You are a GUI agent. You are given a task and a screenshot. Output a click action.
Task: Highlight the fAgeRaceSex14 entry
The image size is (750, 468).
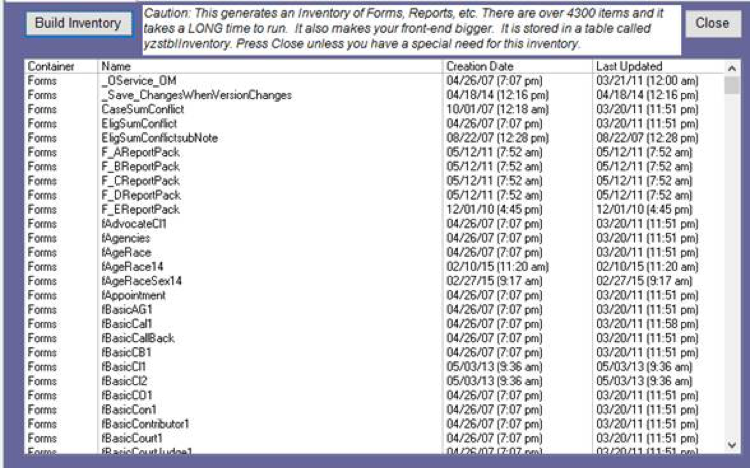click(x=140, y=281)
